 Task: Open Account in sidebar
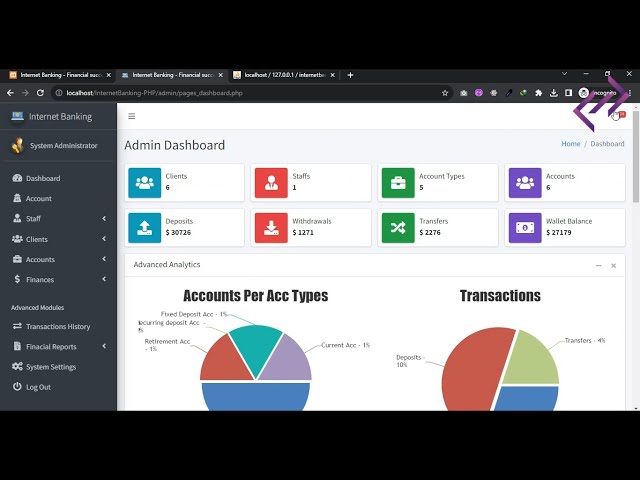point(38,198)
